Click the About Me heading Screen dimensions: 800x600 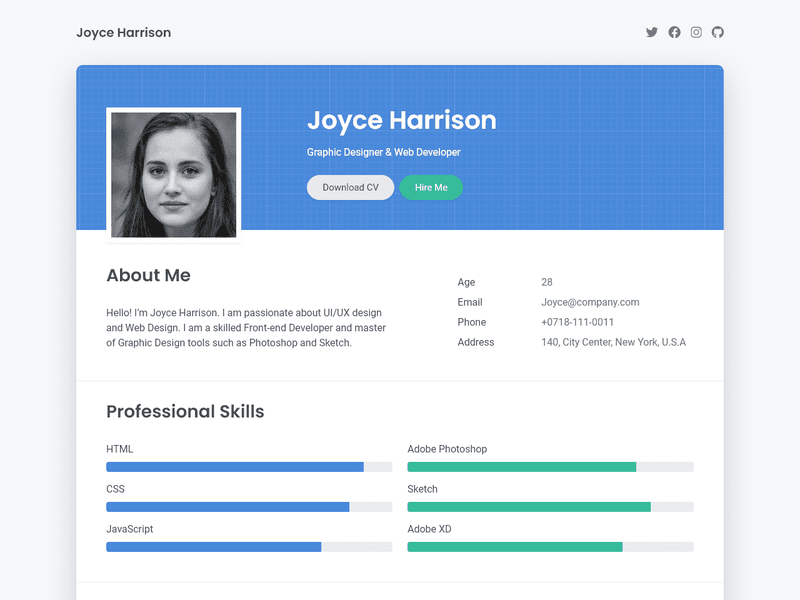tap(148, 276)
